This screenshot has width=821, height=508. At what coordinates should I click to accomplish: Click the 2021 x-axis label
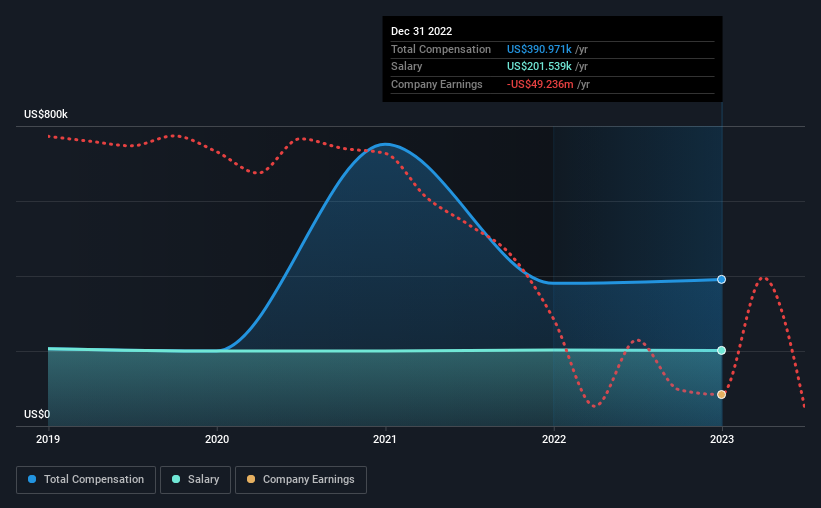point(385,439)
